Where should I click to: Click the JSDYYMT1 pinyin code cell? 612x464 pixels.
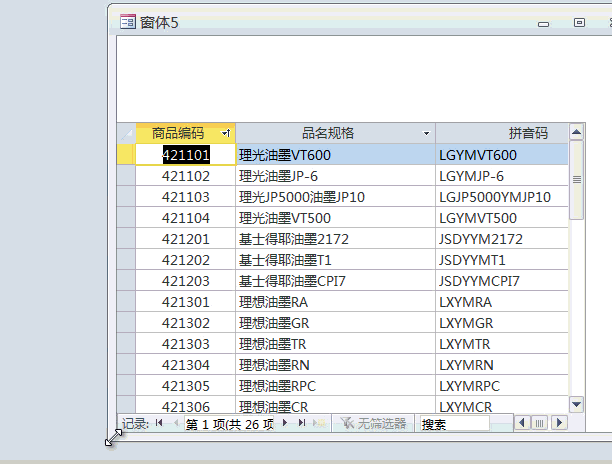pyautogui.click(x=502, y=260)
